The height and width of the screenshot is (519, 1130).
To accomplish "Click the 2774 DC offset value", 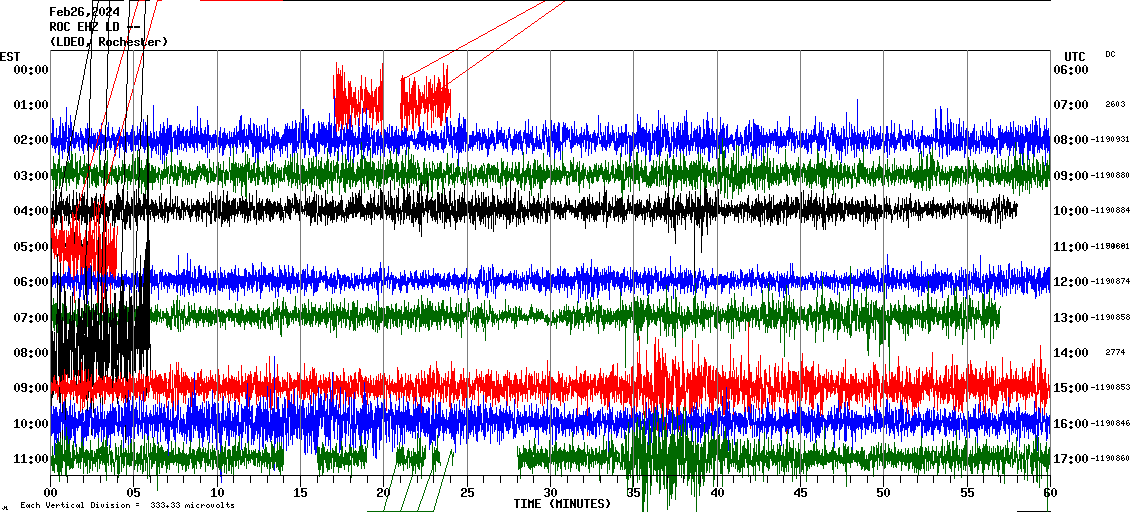I will pos(1115,353).
